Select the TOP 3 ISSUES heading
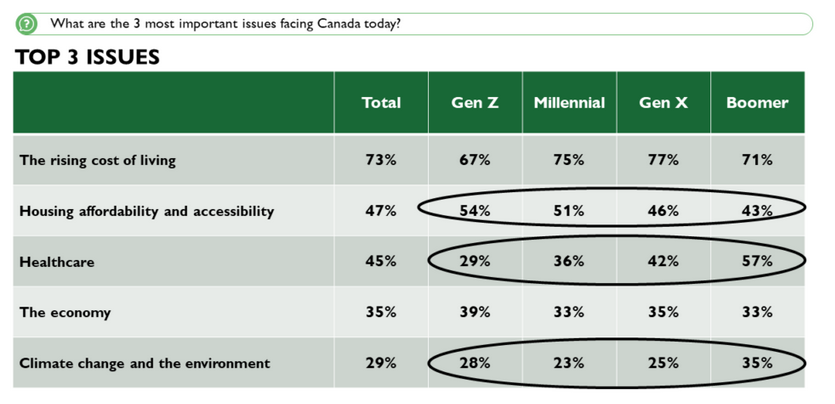835x404 pixels. 88,57
